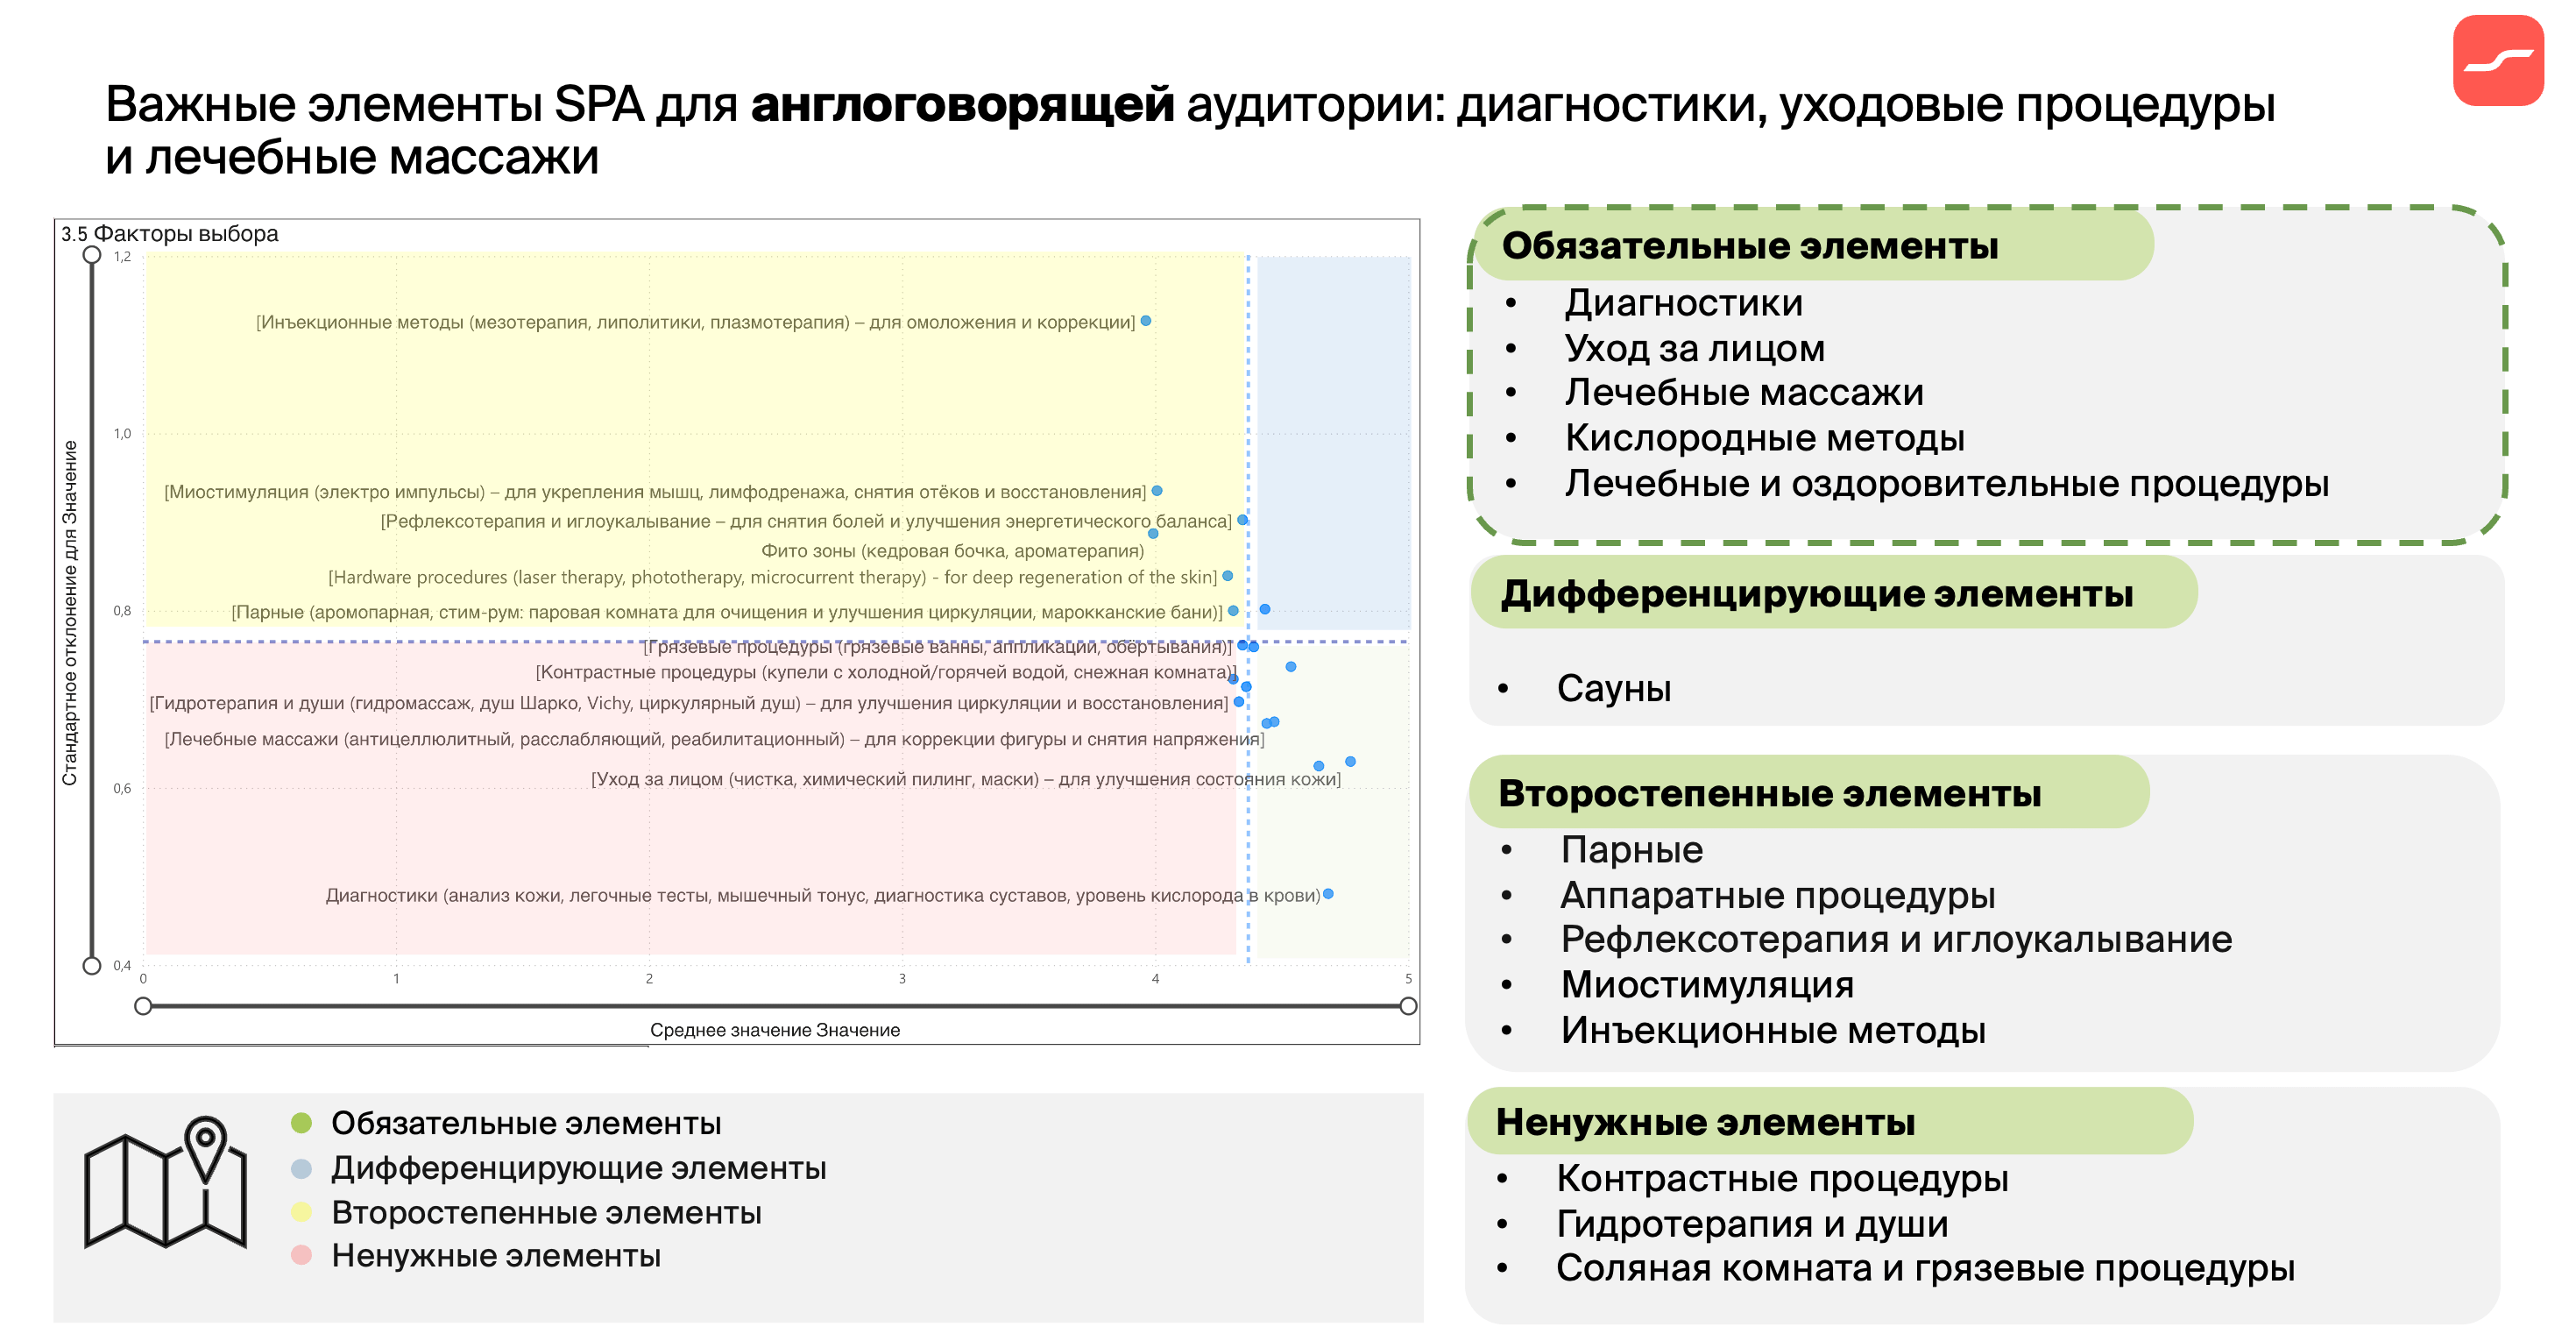Click the chart title '3.5 Факторы выбора'
The image size is (2576, 1341).
tap(169, 233)
